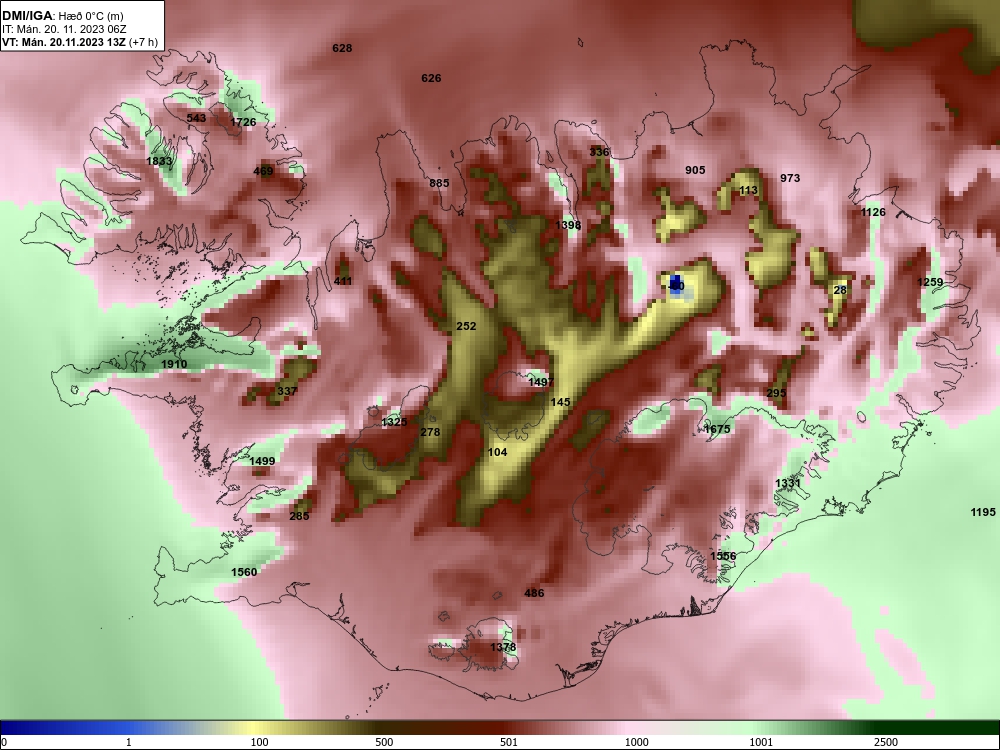
Task: Click the map value 626
Action: pos(431,78)
